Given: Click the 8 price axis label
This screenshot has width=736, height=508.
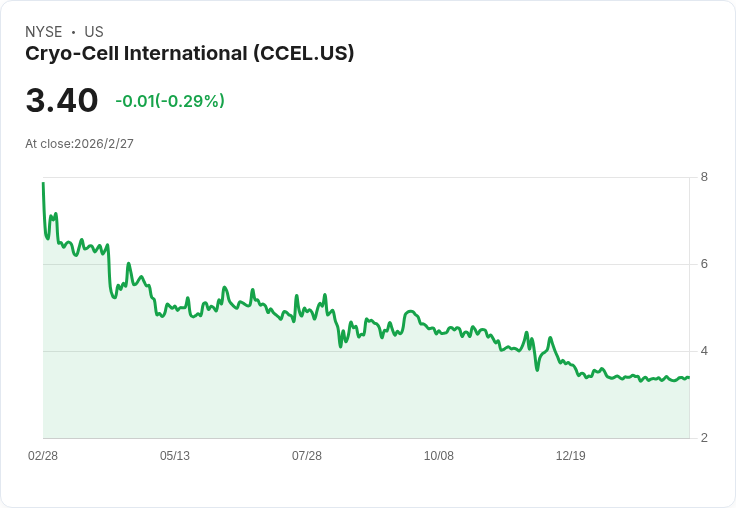Looking at the screenshot, I should [x=704, y=177].
